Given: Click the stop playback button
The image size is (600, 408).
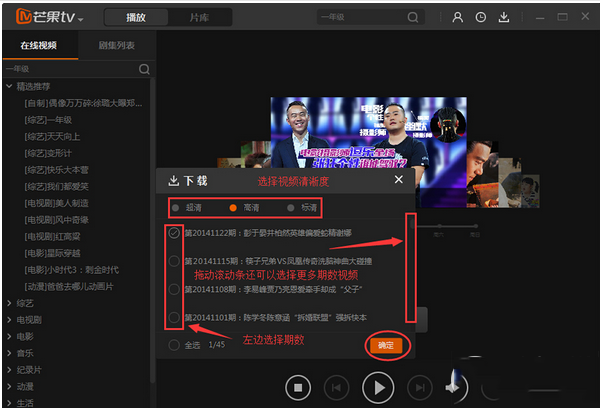Looking at the screenshot, I should (298, 388).
